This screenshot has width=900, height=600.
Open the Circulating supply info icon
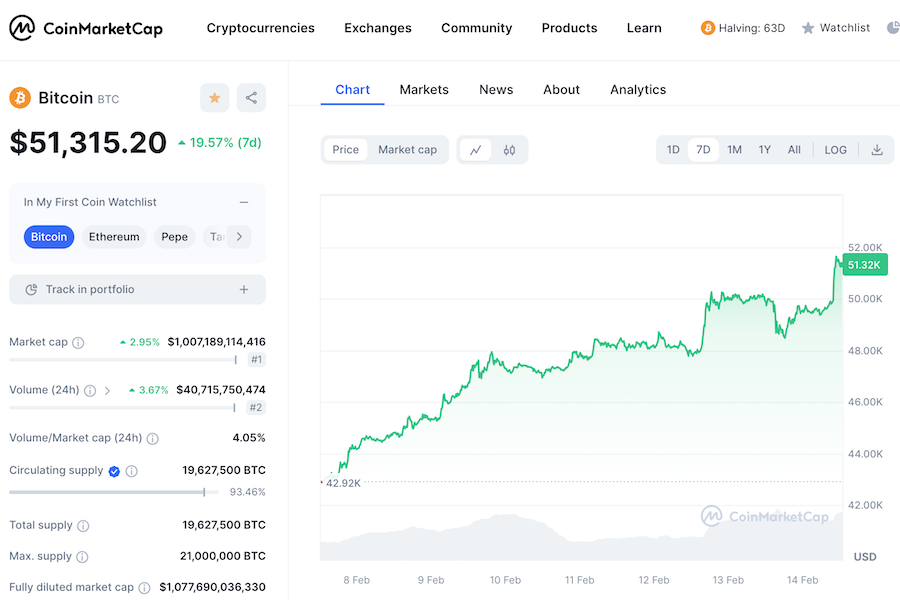(x=131, y=471)
